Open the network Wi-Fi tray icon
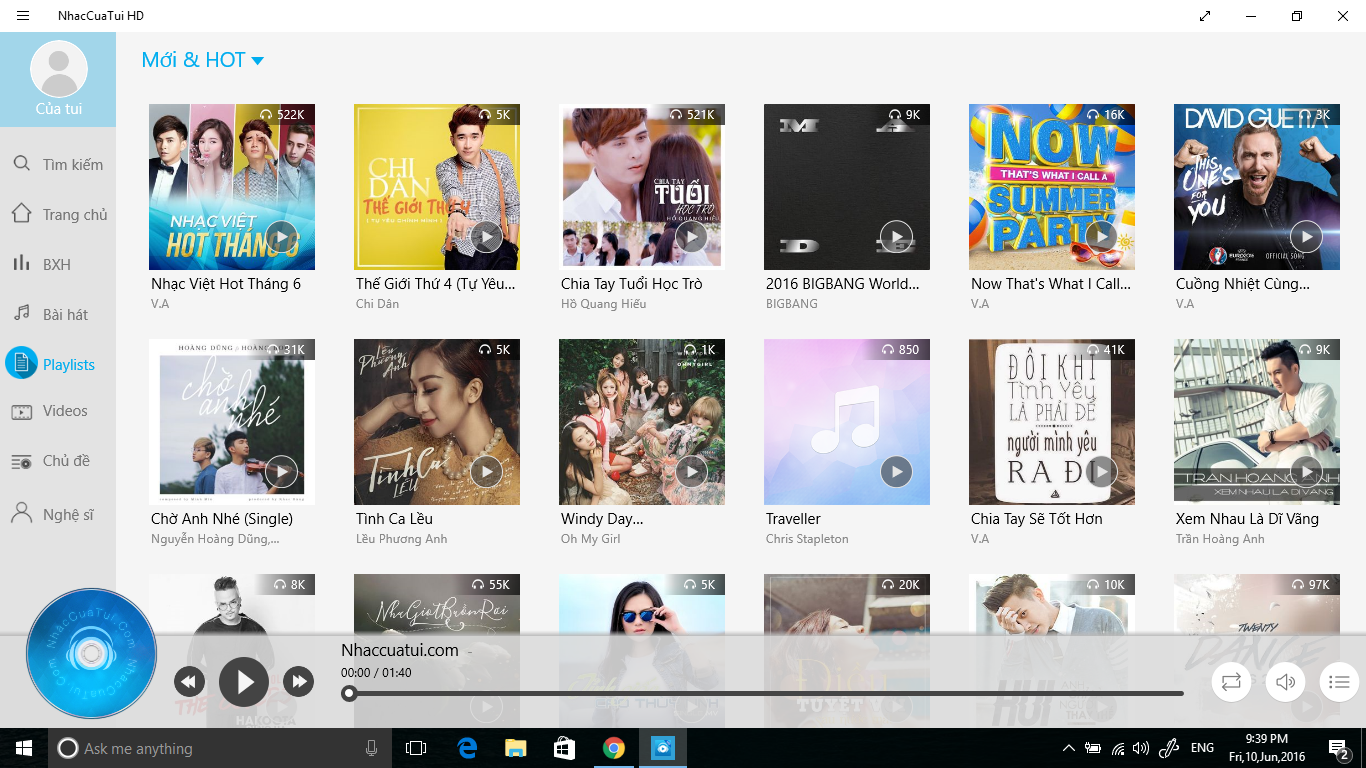1366x768 pixels. [1117, 748]
